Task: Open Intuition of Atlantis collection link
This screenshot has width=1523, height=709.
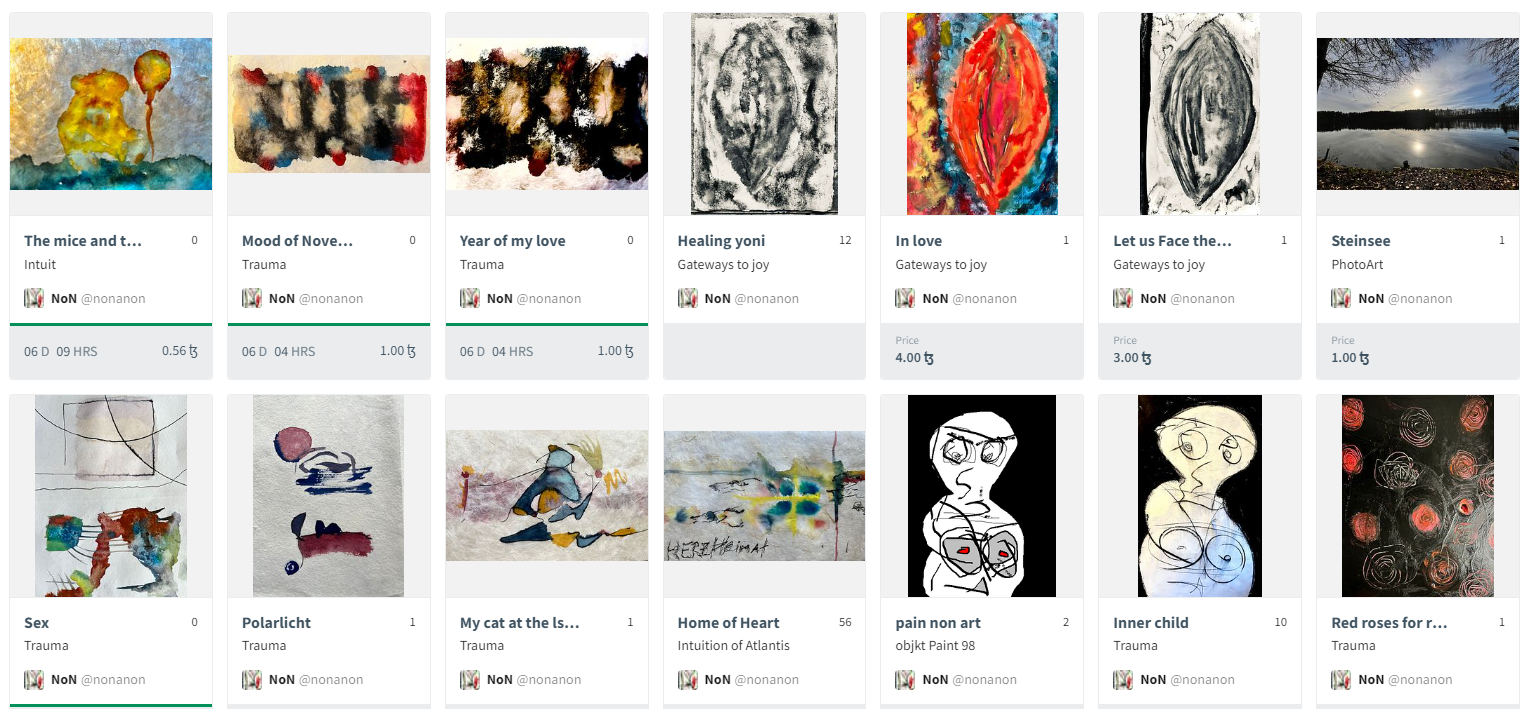Action: click(x=733, y=646)
